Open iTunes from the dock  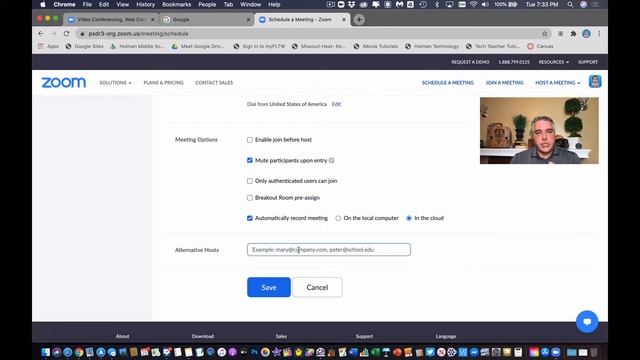click(x=222, y=352)
